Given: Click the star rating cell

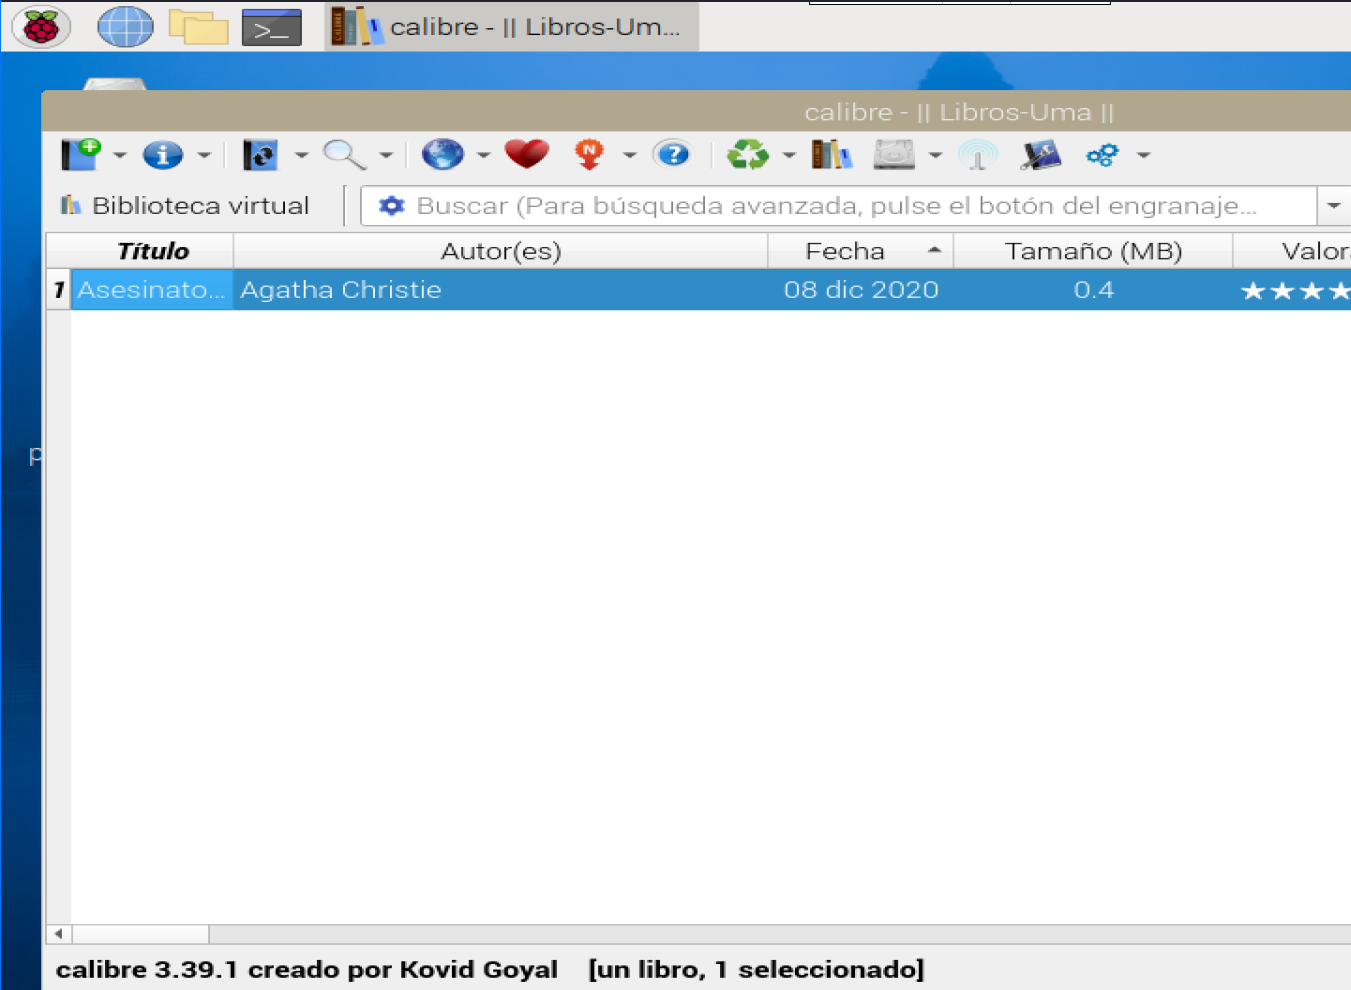Looking at the screenshot, I should point(1293,290).
